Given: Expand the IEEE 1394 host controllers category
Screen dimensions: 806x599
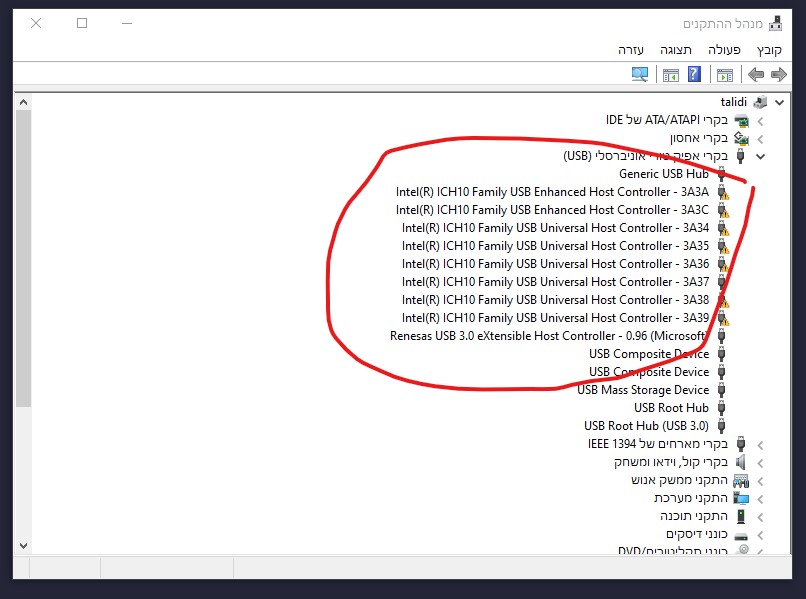Looking at the screenshot, I should (x=760, y=445).
